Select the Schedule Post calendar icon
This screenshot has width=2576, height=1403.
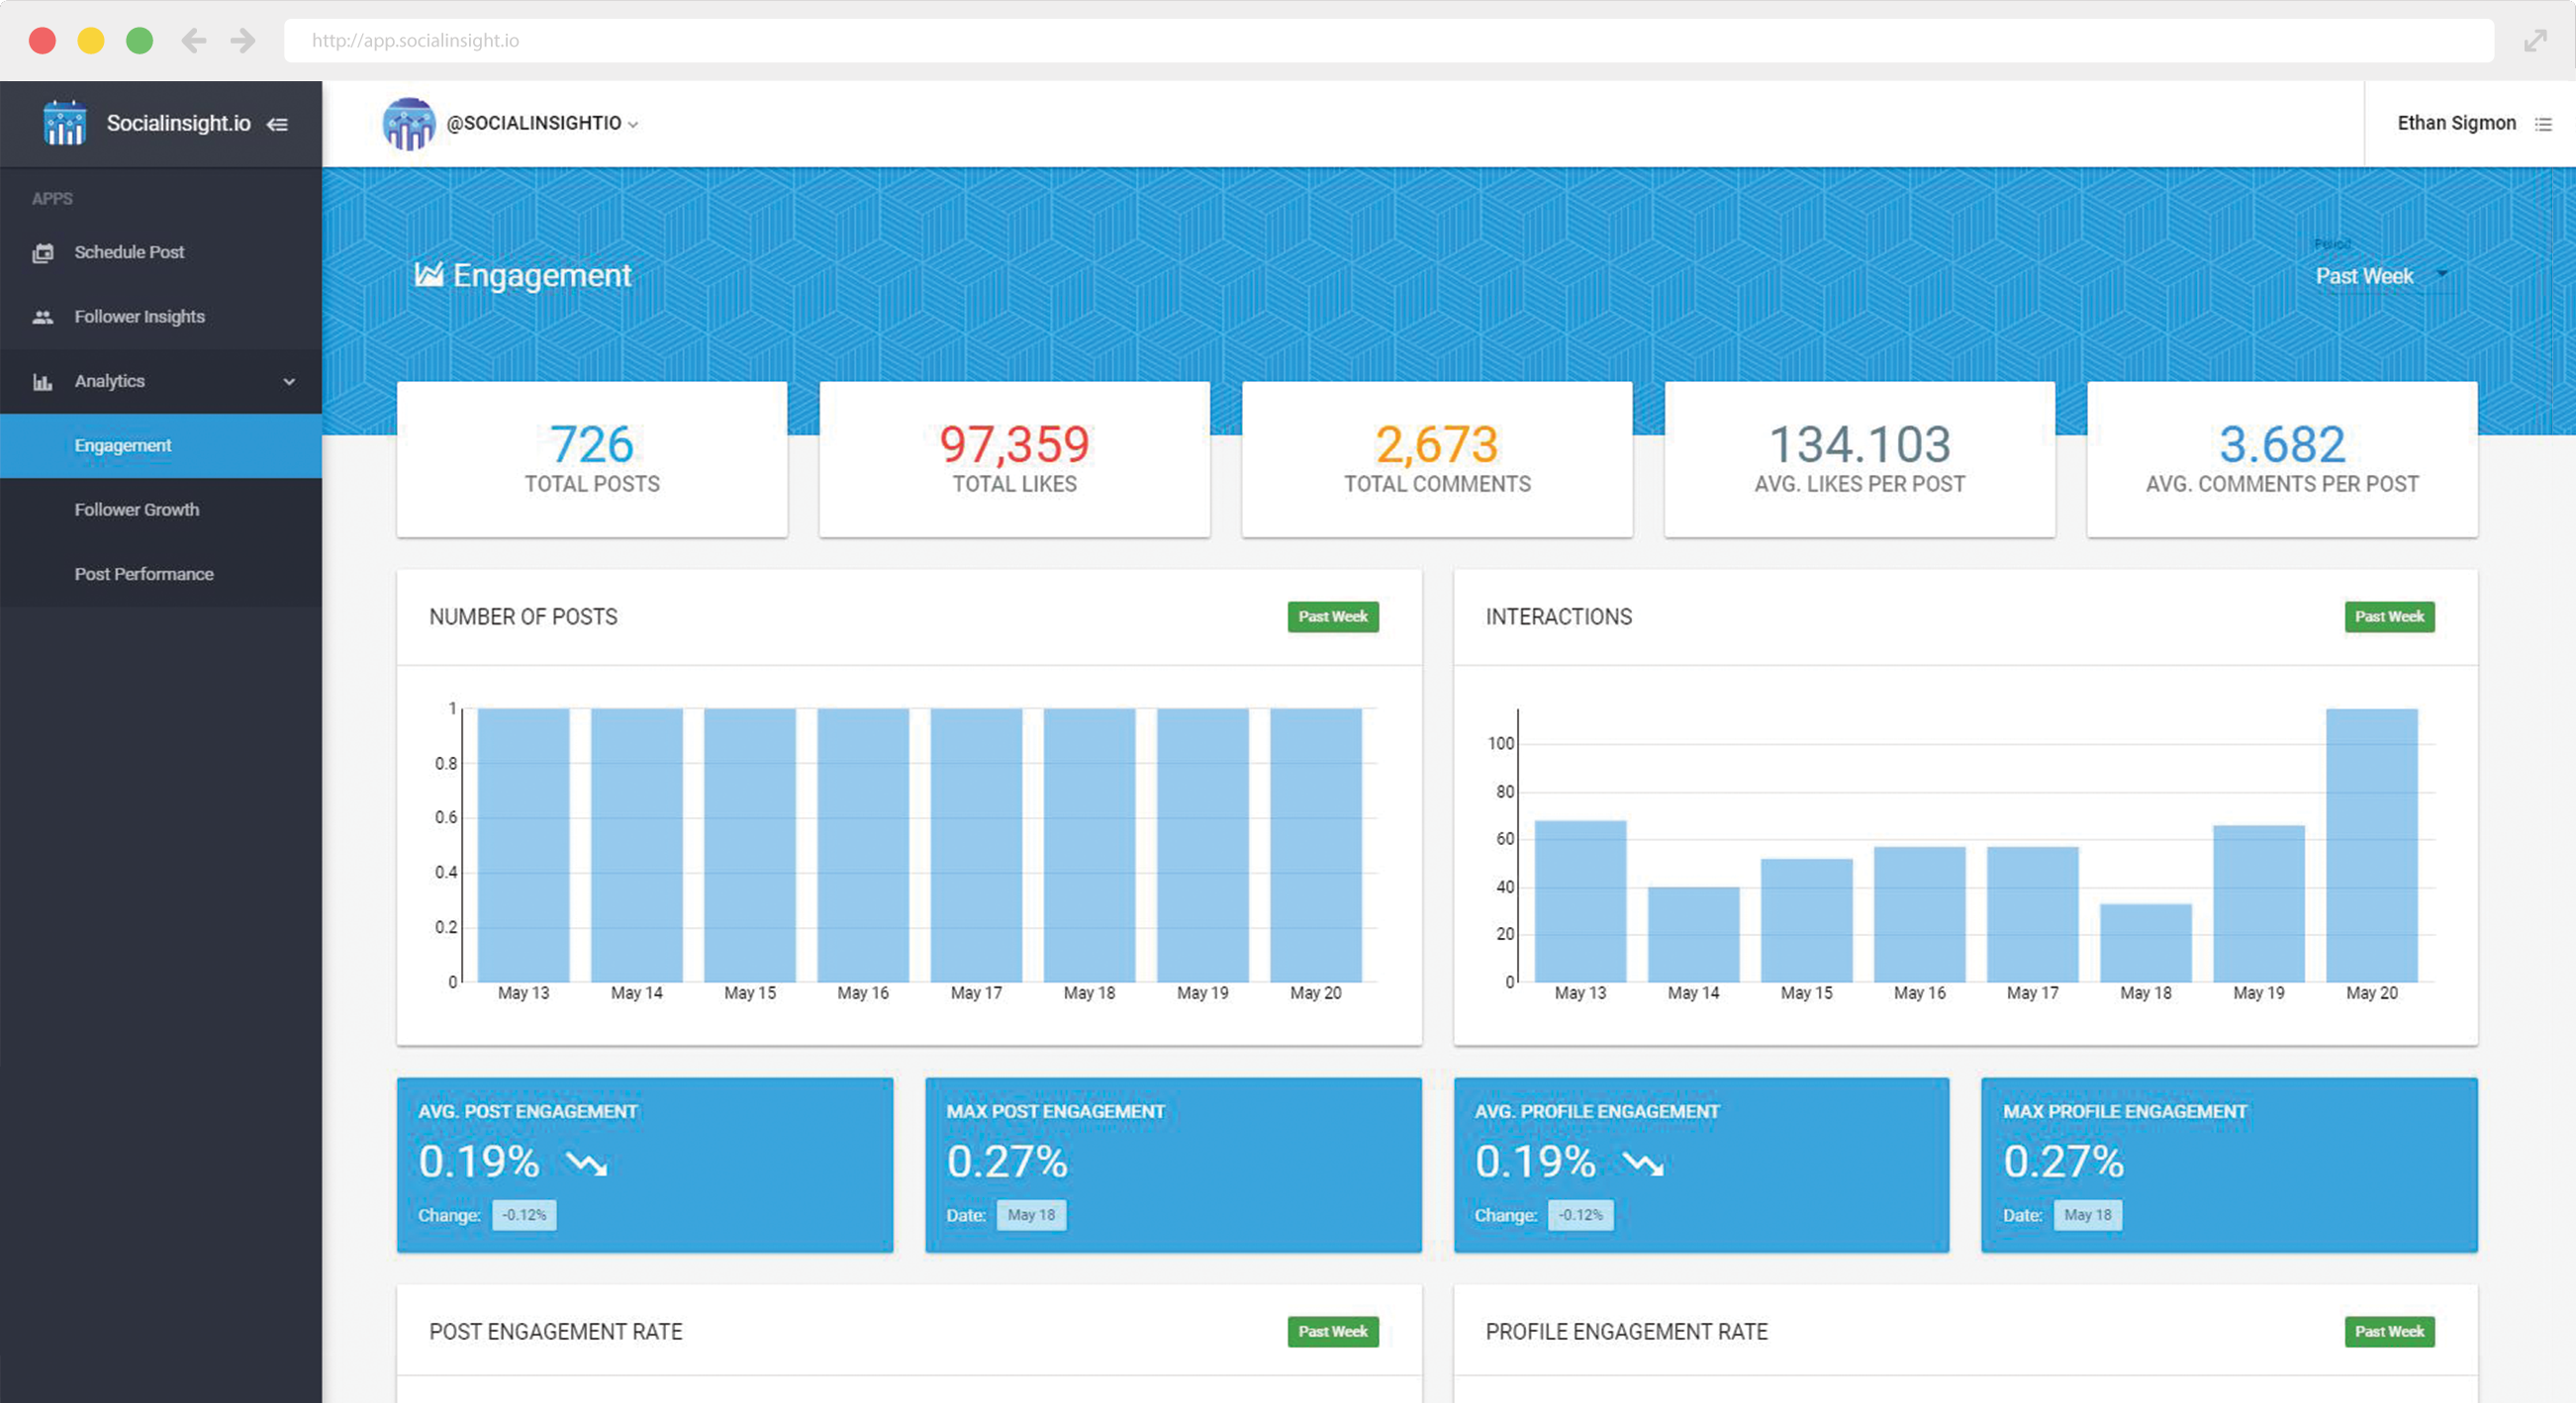coord(44,252)
